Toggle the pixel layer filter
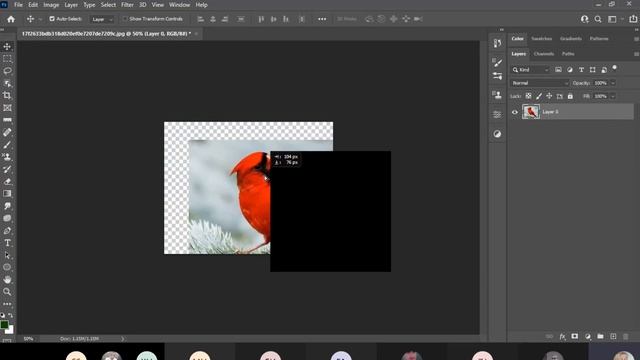 coord(558,70)
